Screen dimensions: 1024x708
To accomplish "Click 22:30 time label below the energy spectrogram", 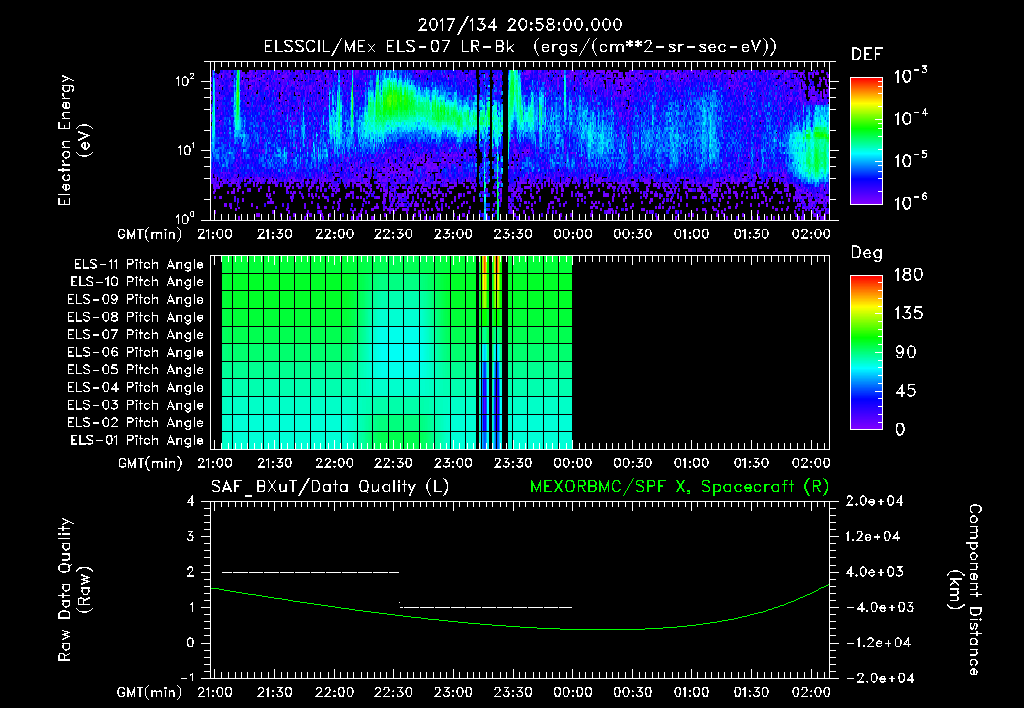I will [x=393, y=234].
